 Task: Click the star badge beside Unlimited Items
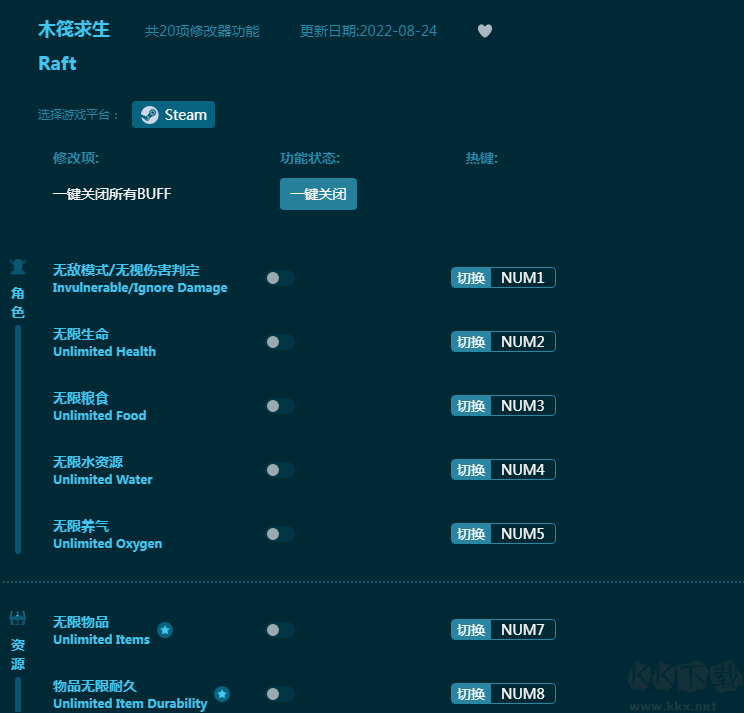[165, 630]
